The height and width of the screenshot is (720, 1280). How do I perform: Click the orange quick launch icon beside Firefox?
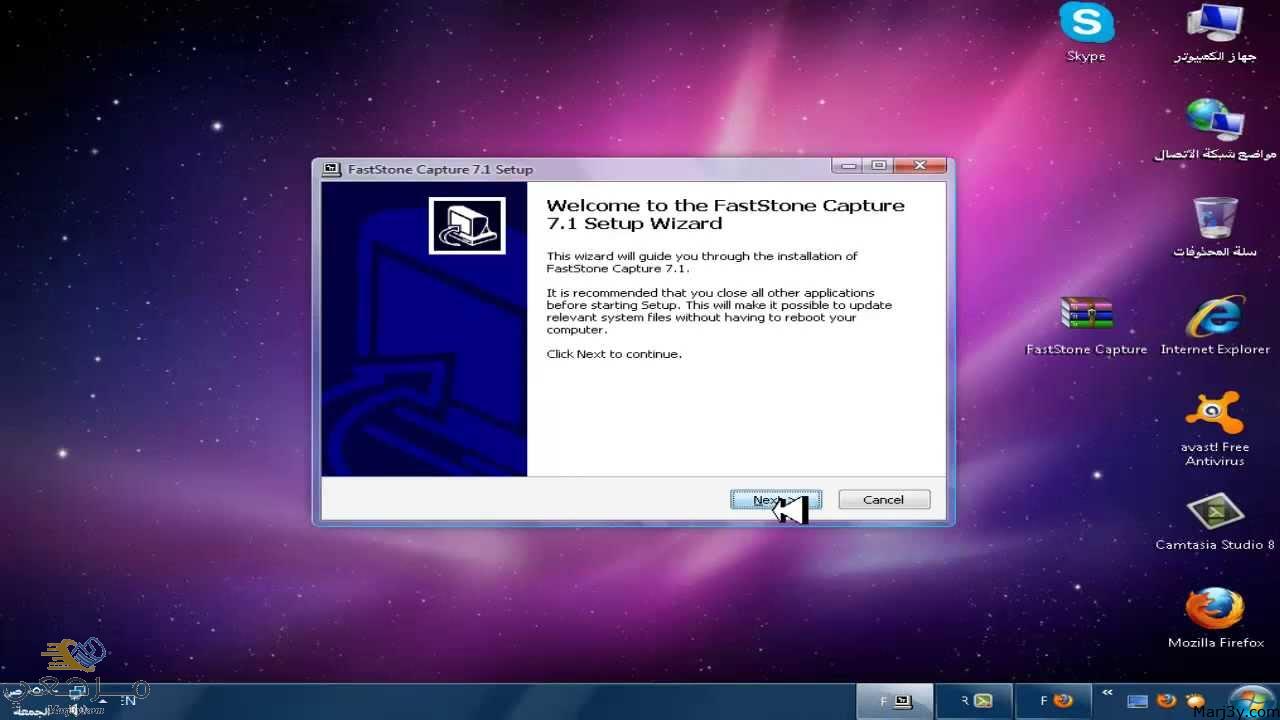pos(1194,701)
